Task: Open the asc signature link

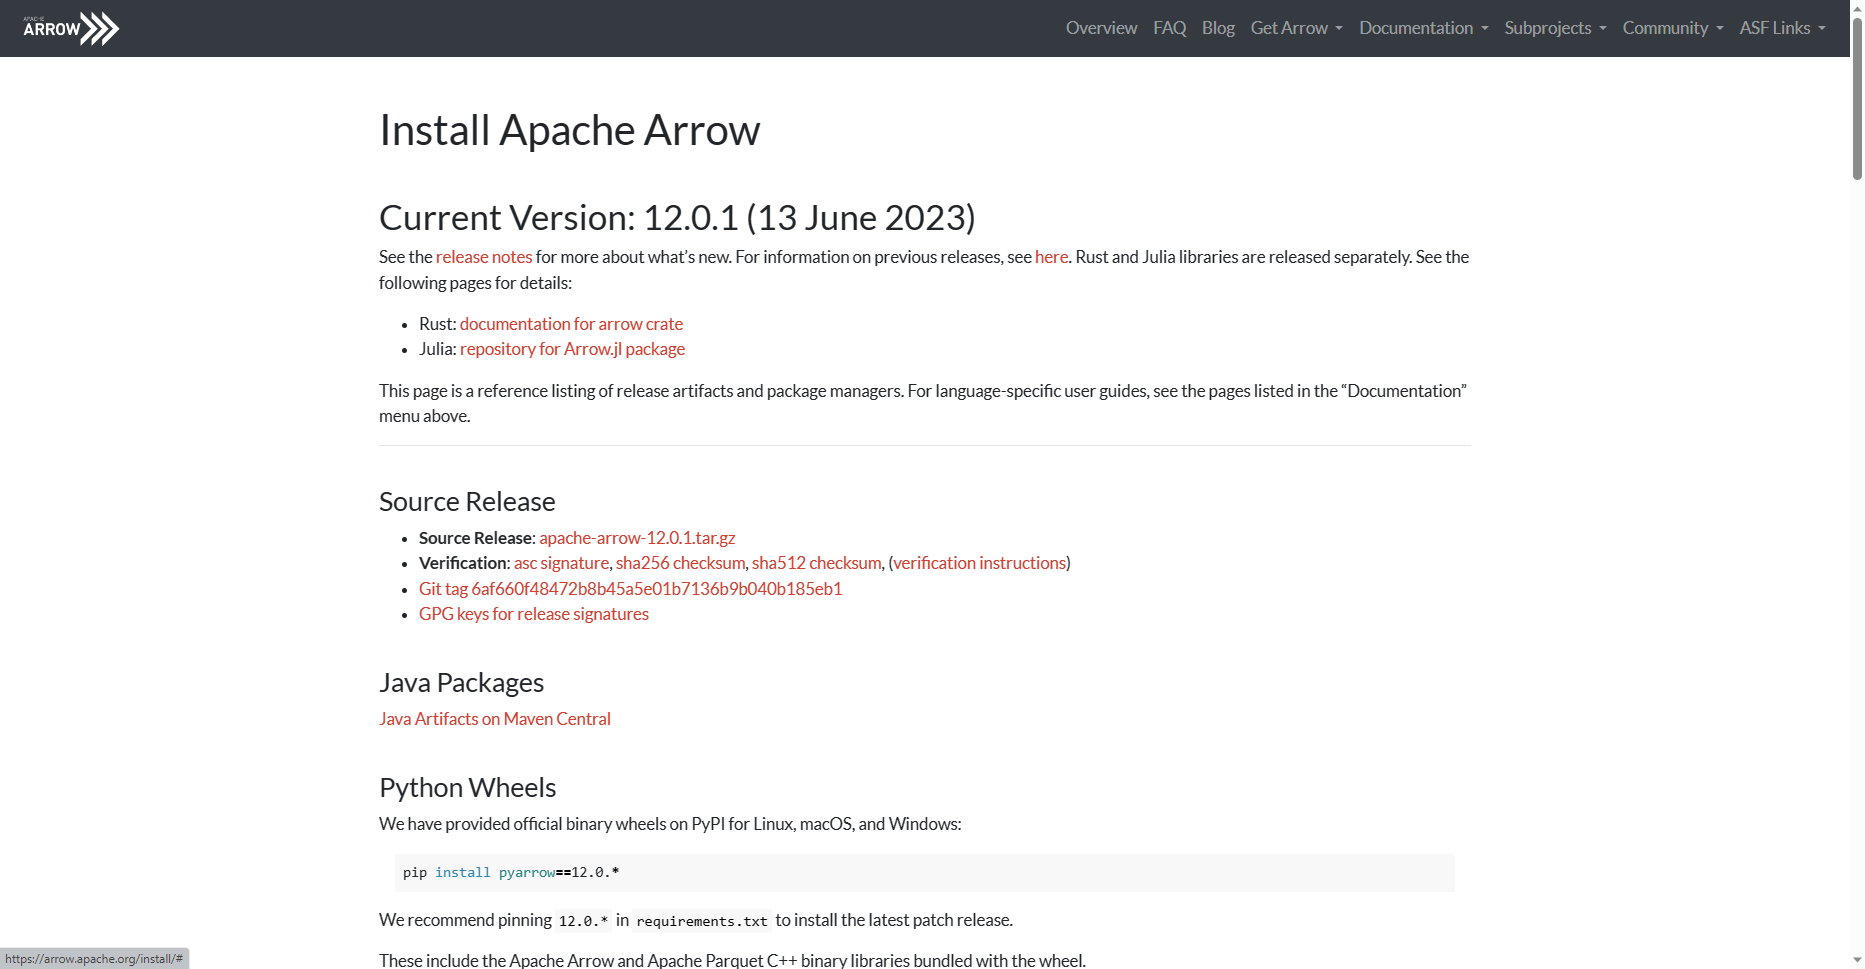Action: click(561, 563)
